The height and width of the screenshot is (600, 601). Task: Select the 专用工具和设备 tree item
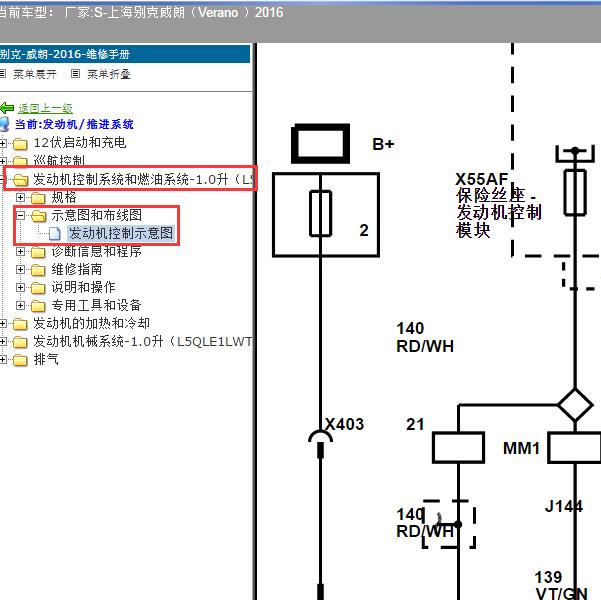coord(96,305)
